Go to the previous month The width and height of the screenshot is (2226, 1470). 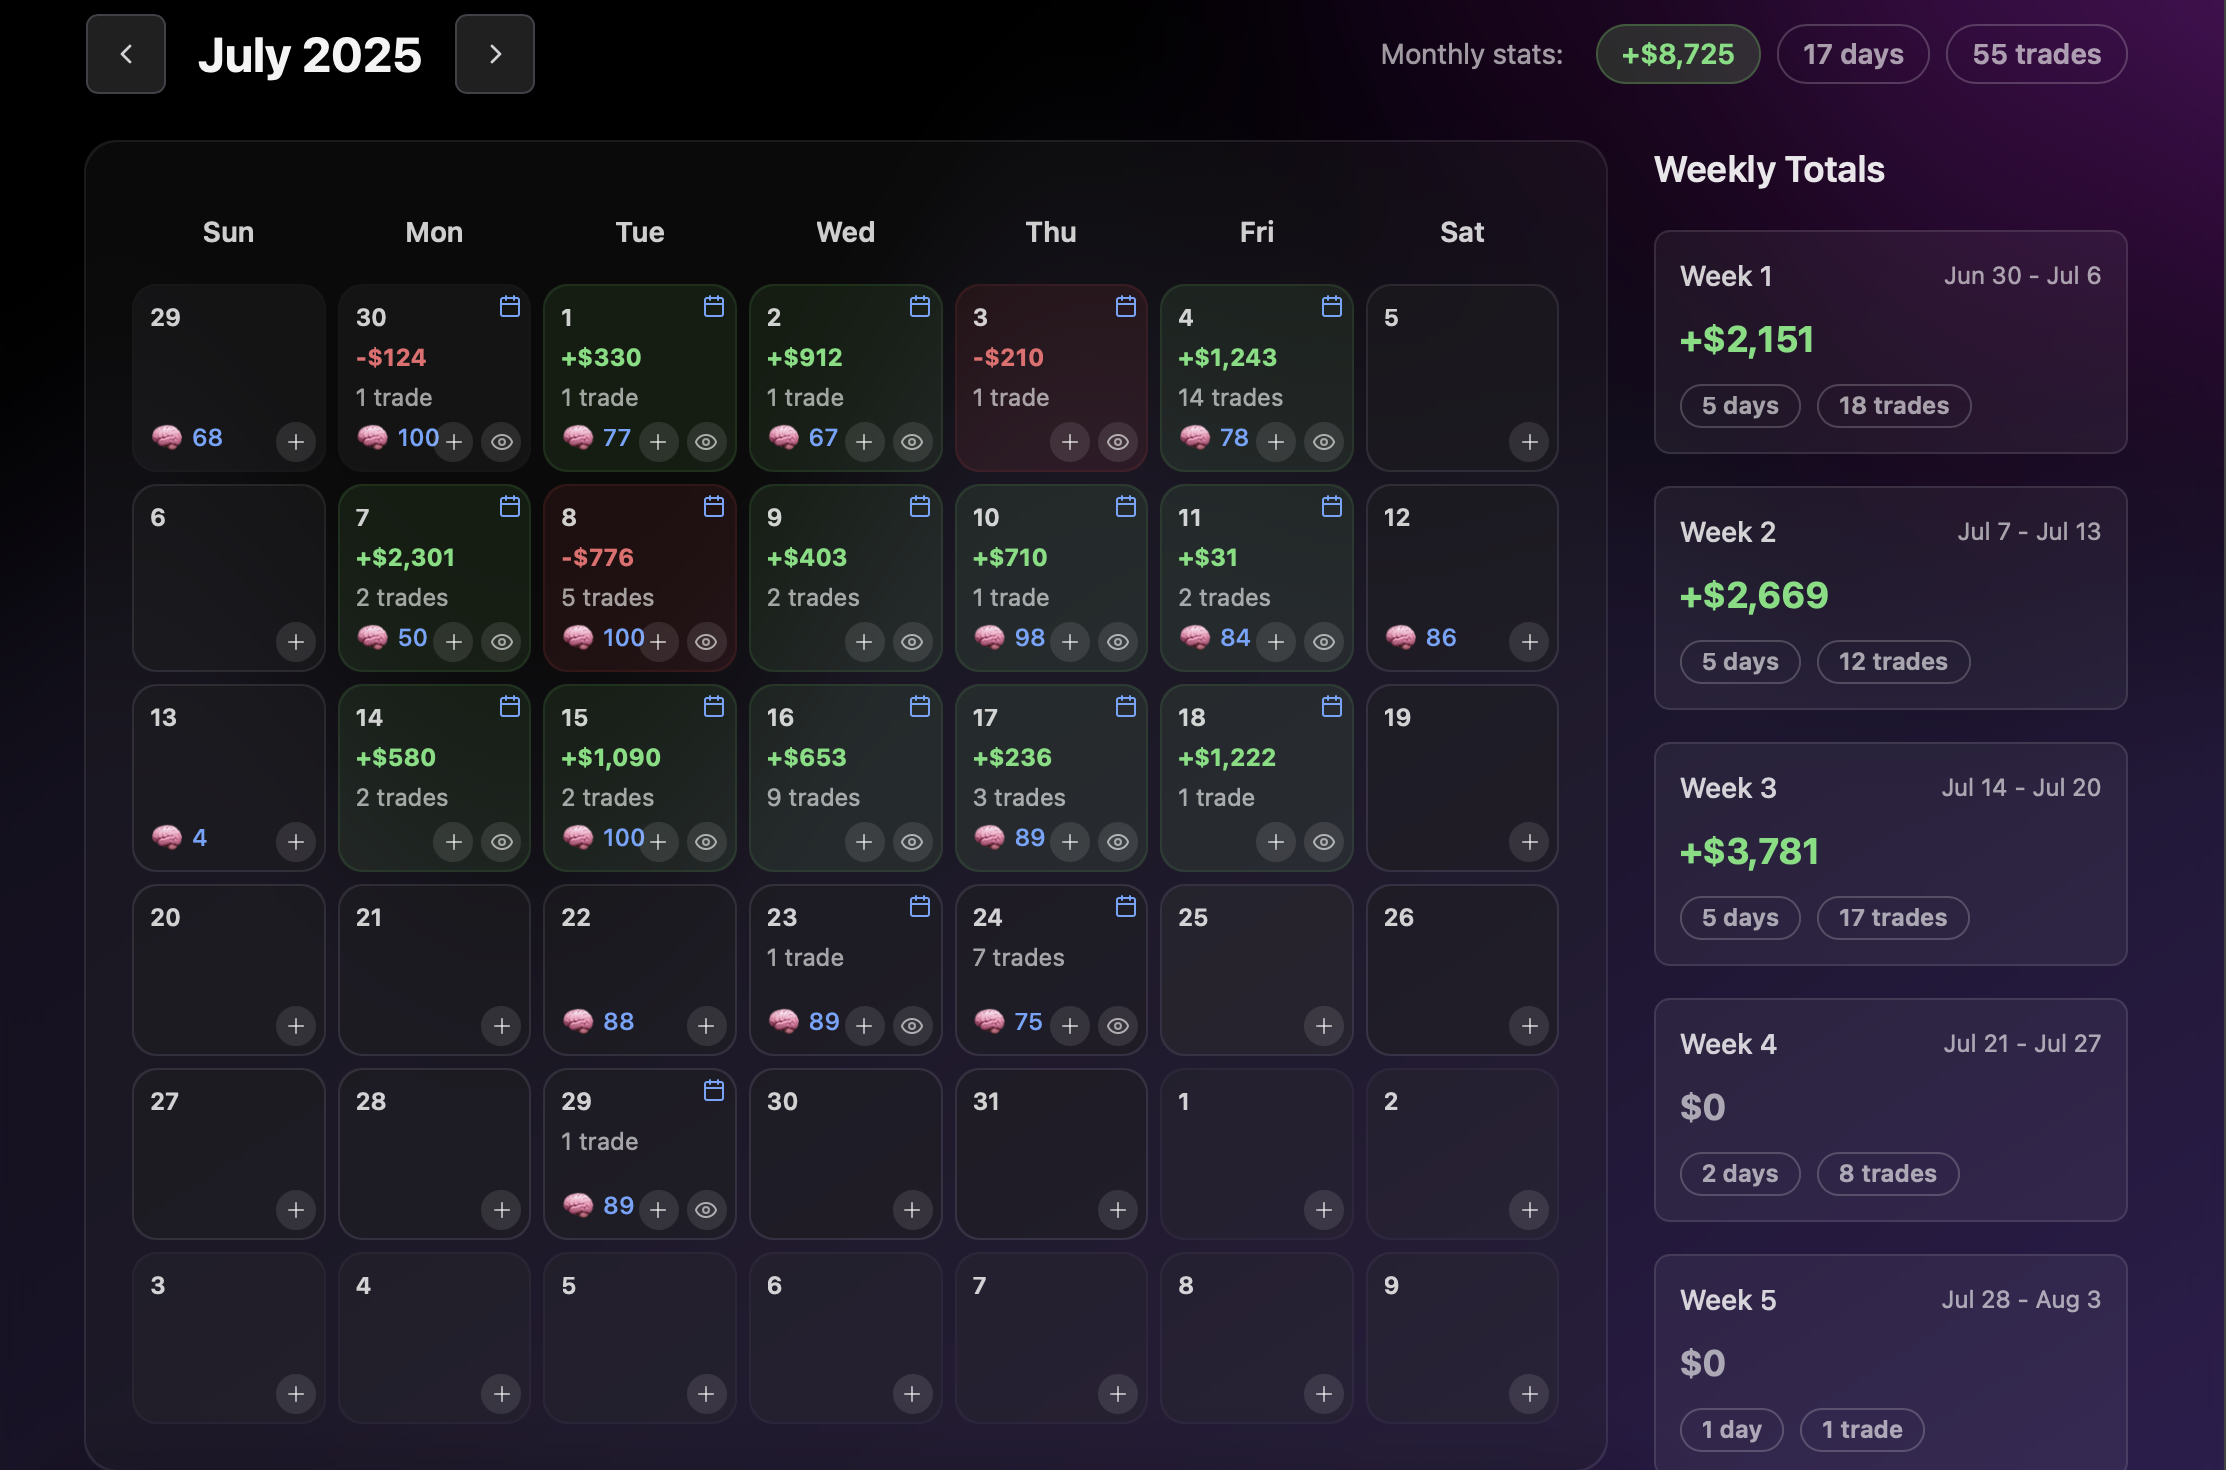pos(126,54)
